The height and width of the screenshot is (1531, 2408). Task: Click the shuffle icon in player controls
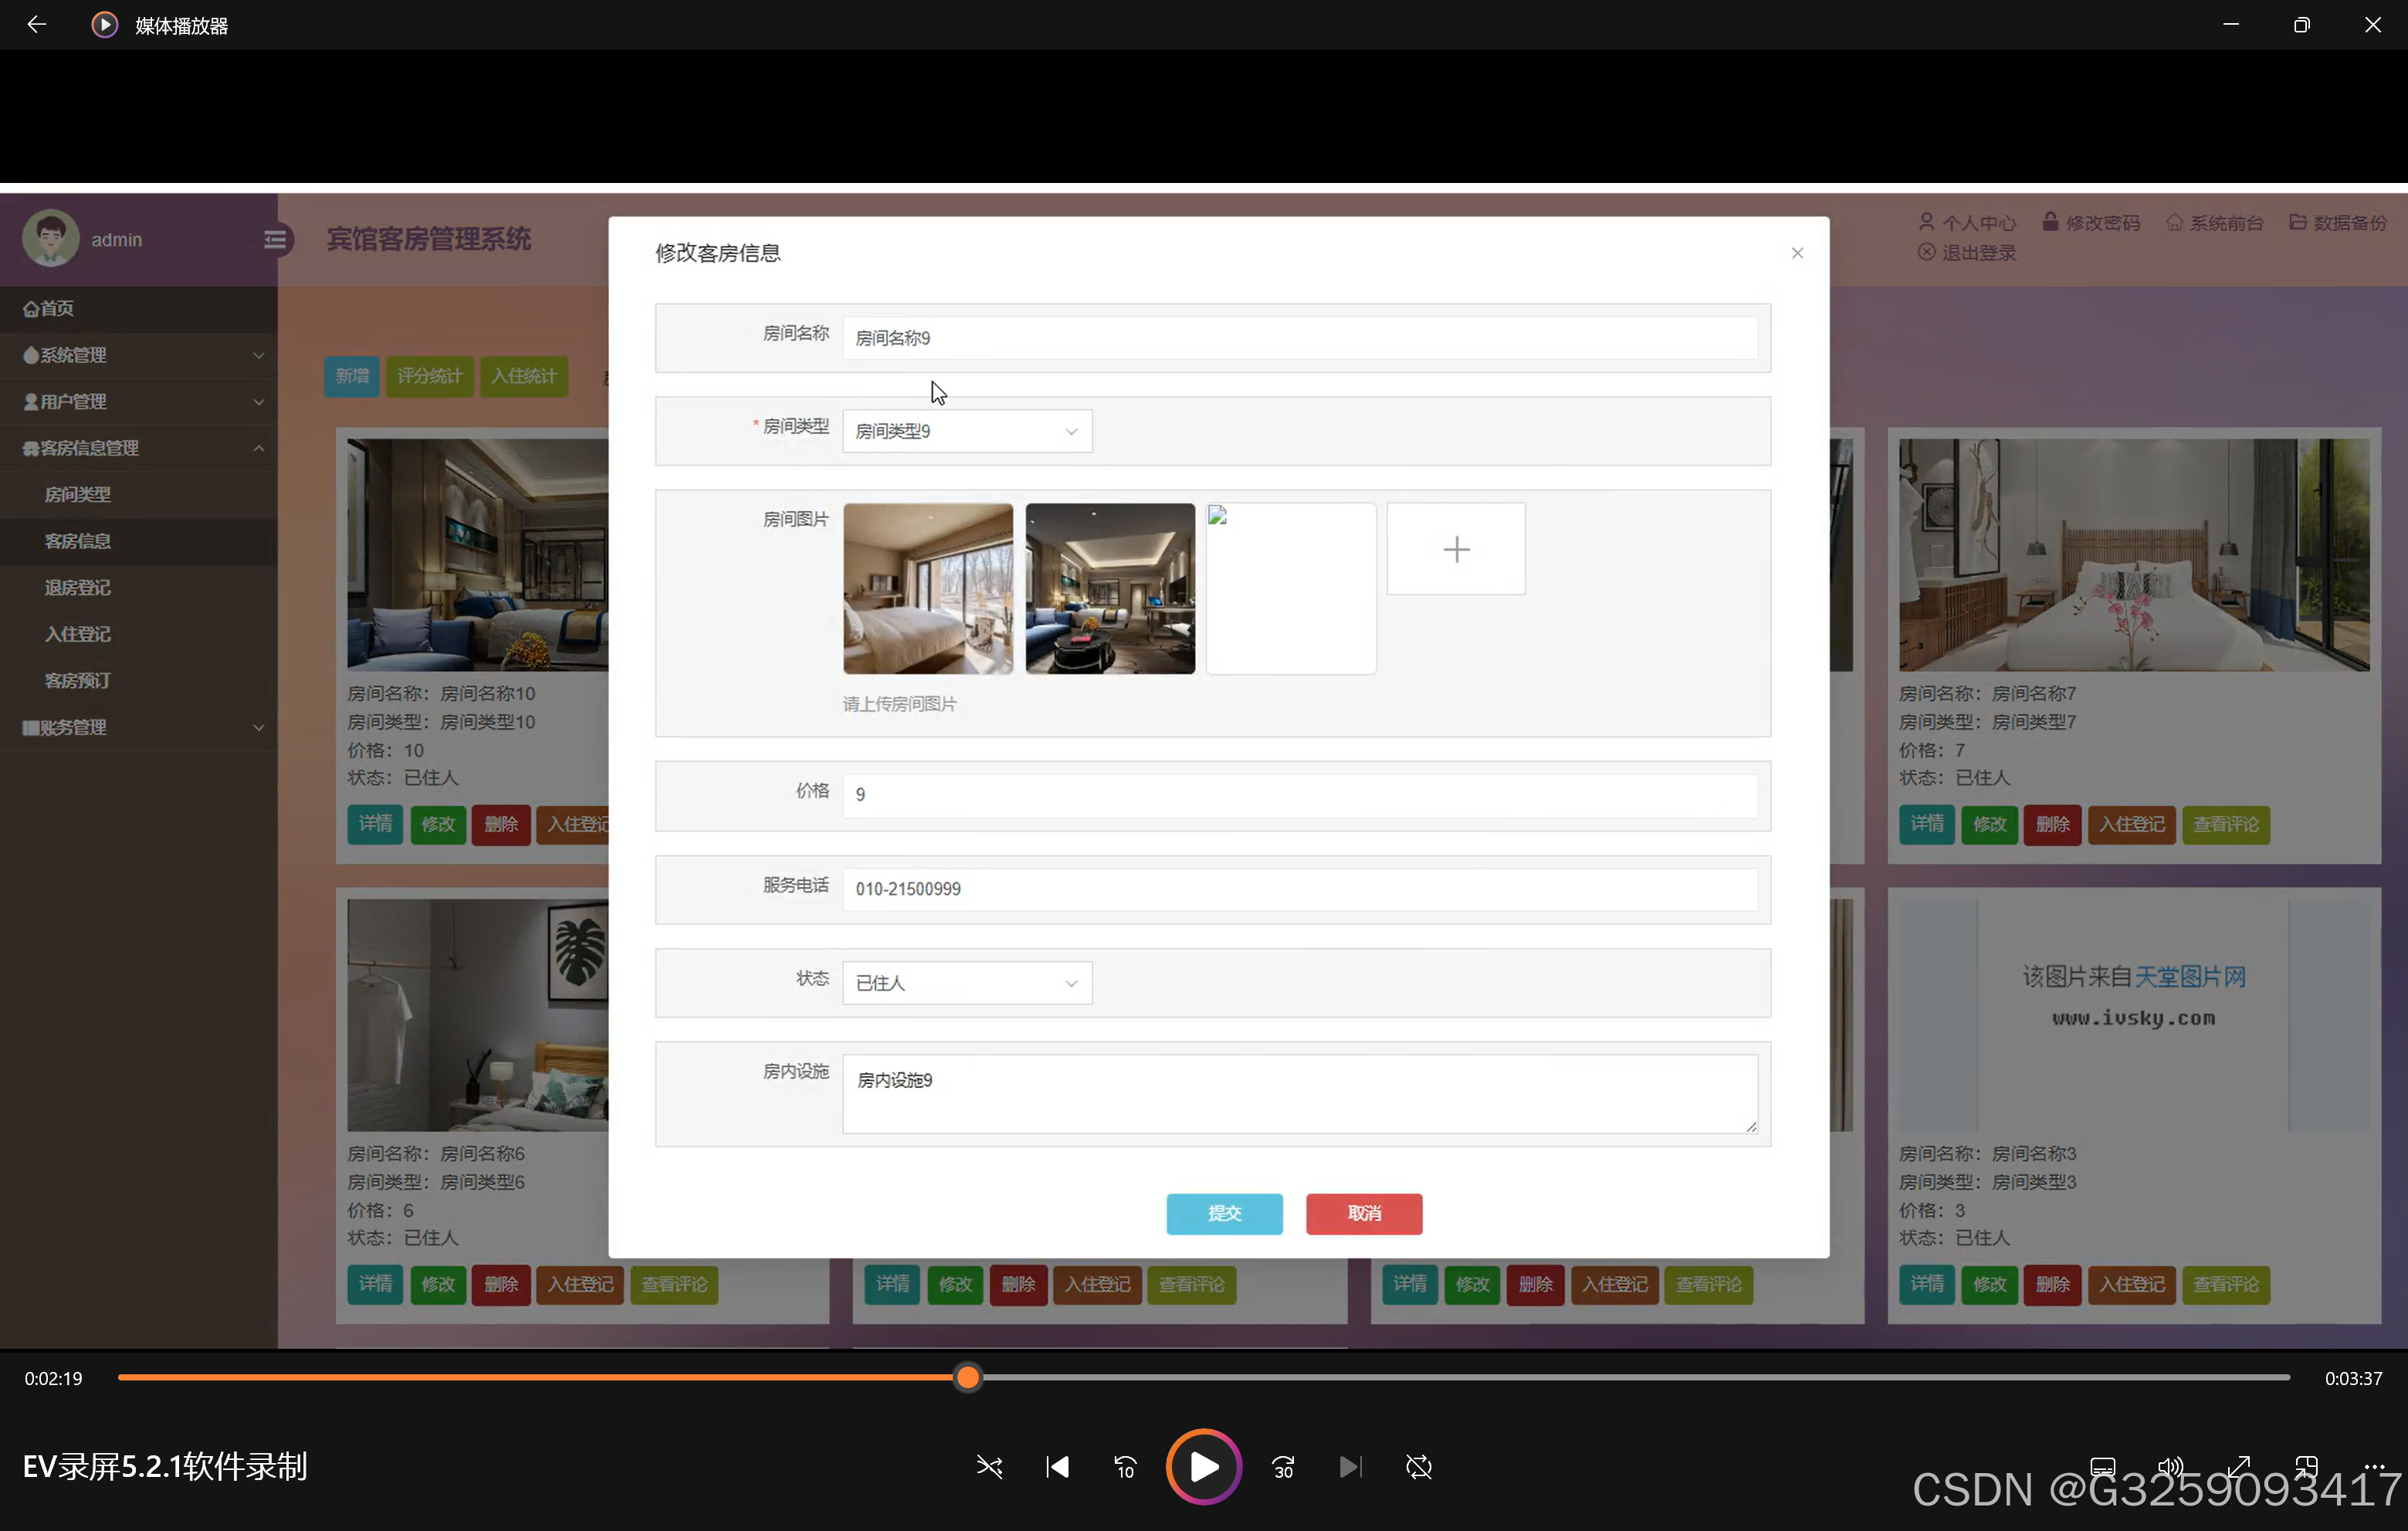(x=989, y=1467)
